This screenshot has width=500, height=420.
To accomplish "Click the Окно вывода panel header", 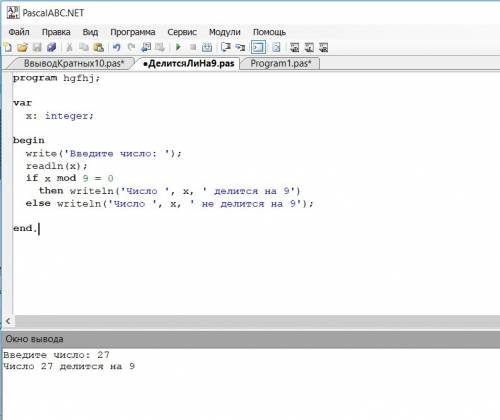I will [250, 339].
